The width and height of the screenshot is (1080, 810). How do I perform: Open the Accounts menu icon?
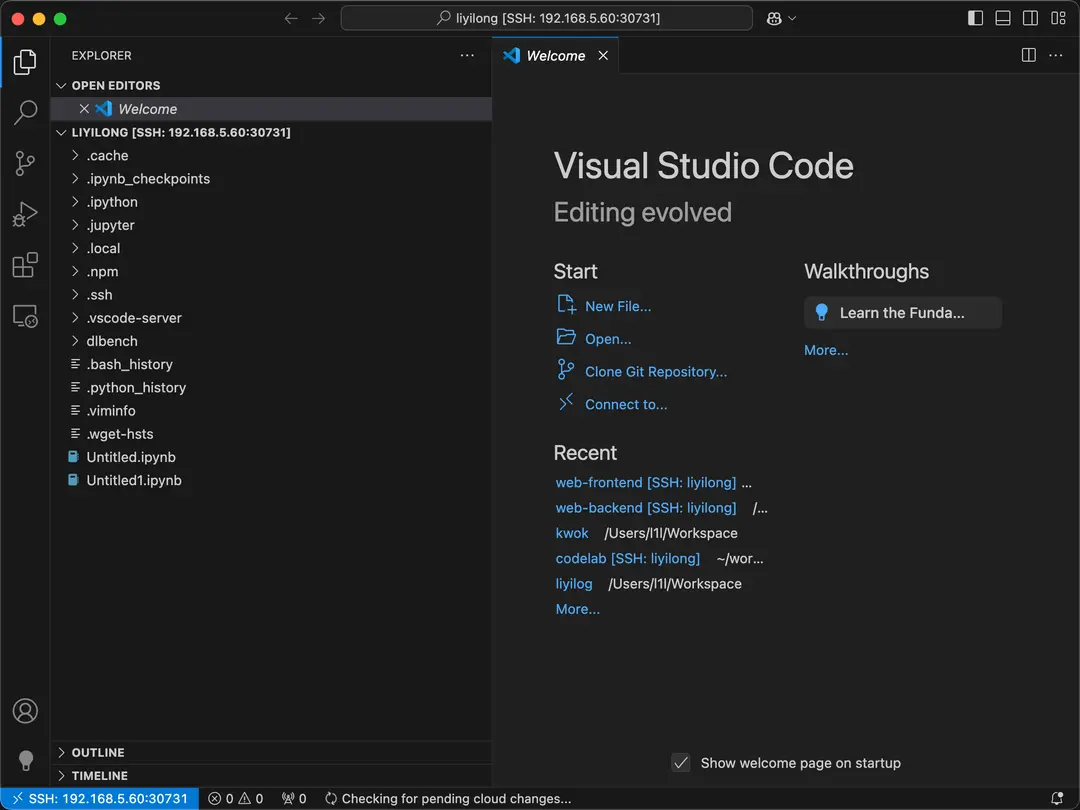point(25,711)
